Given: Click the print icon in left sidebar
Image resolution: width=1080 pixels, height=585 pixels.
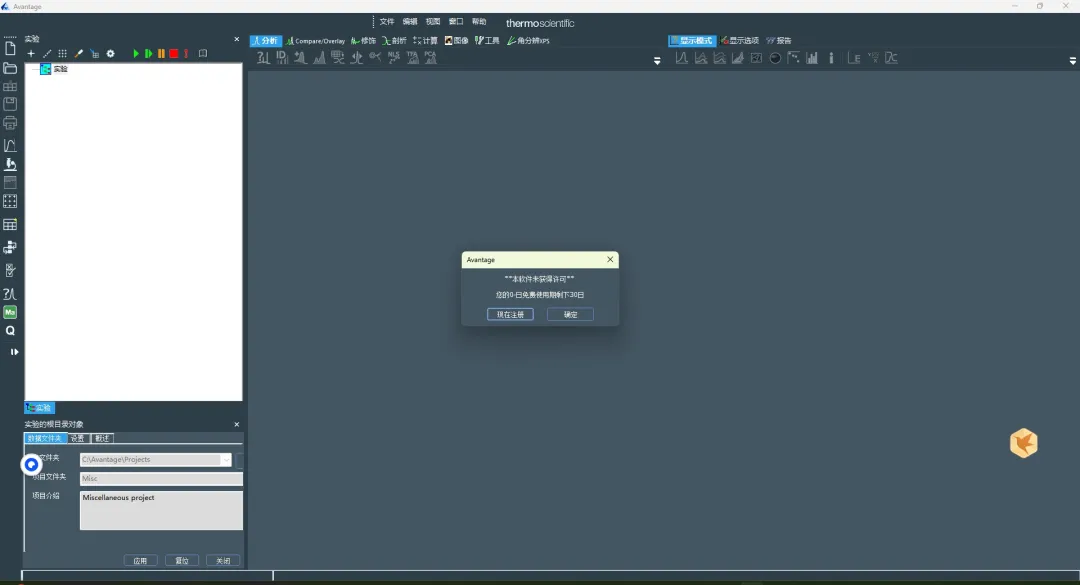Looking at the screenshot, I should coord(10,123).
